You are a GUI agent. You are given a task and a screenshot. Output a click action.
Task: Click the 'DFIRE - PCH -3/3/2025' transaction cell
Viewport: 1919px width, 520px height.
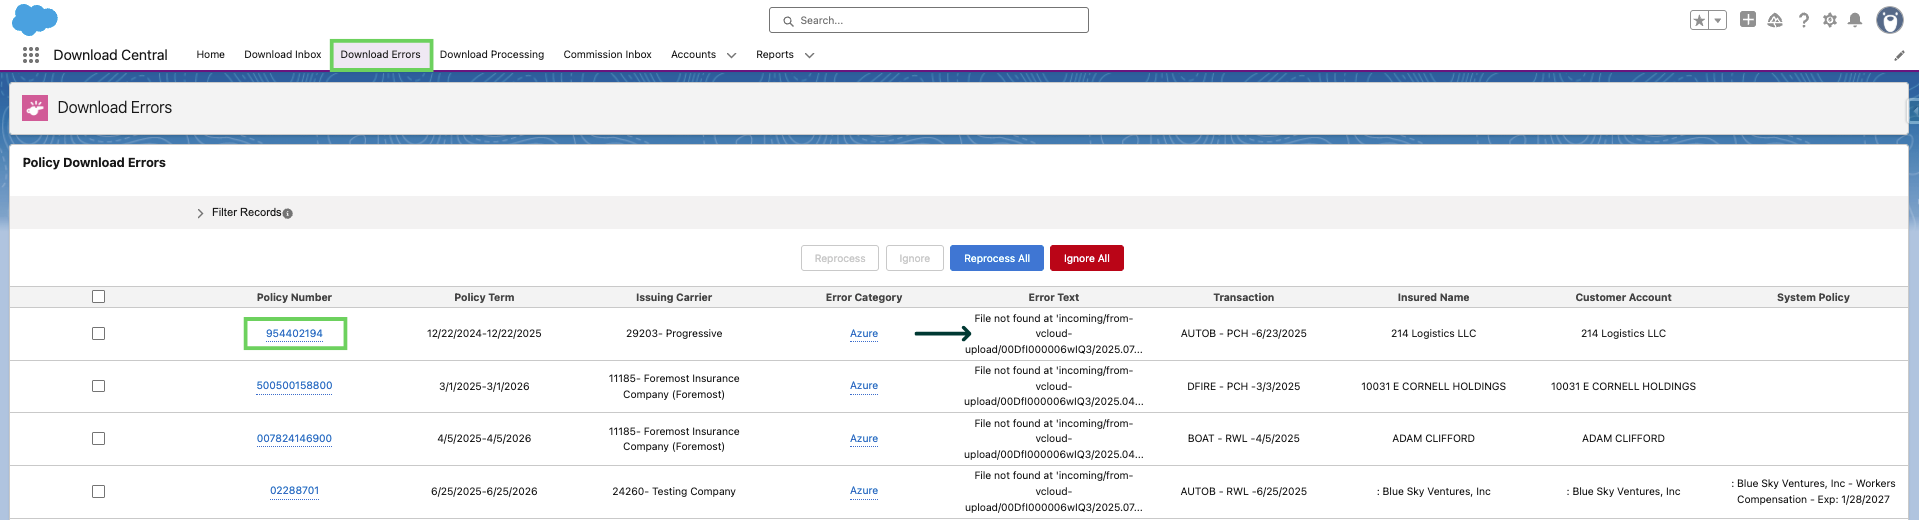[x=1244, y=387]
